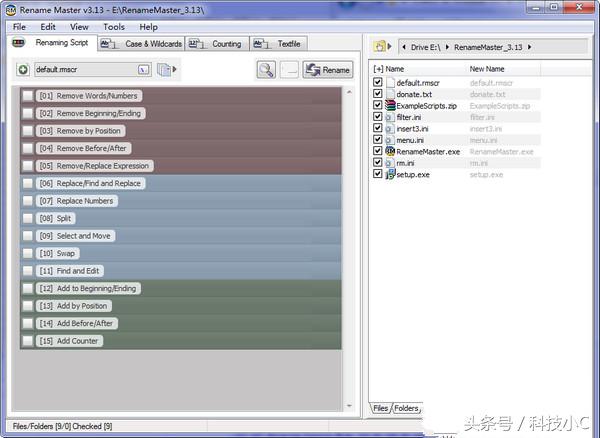Open the Help menu

(148, 27)
